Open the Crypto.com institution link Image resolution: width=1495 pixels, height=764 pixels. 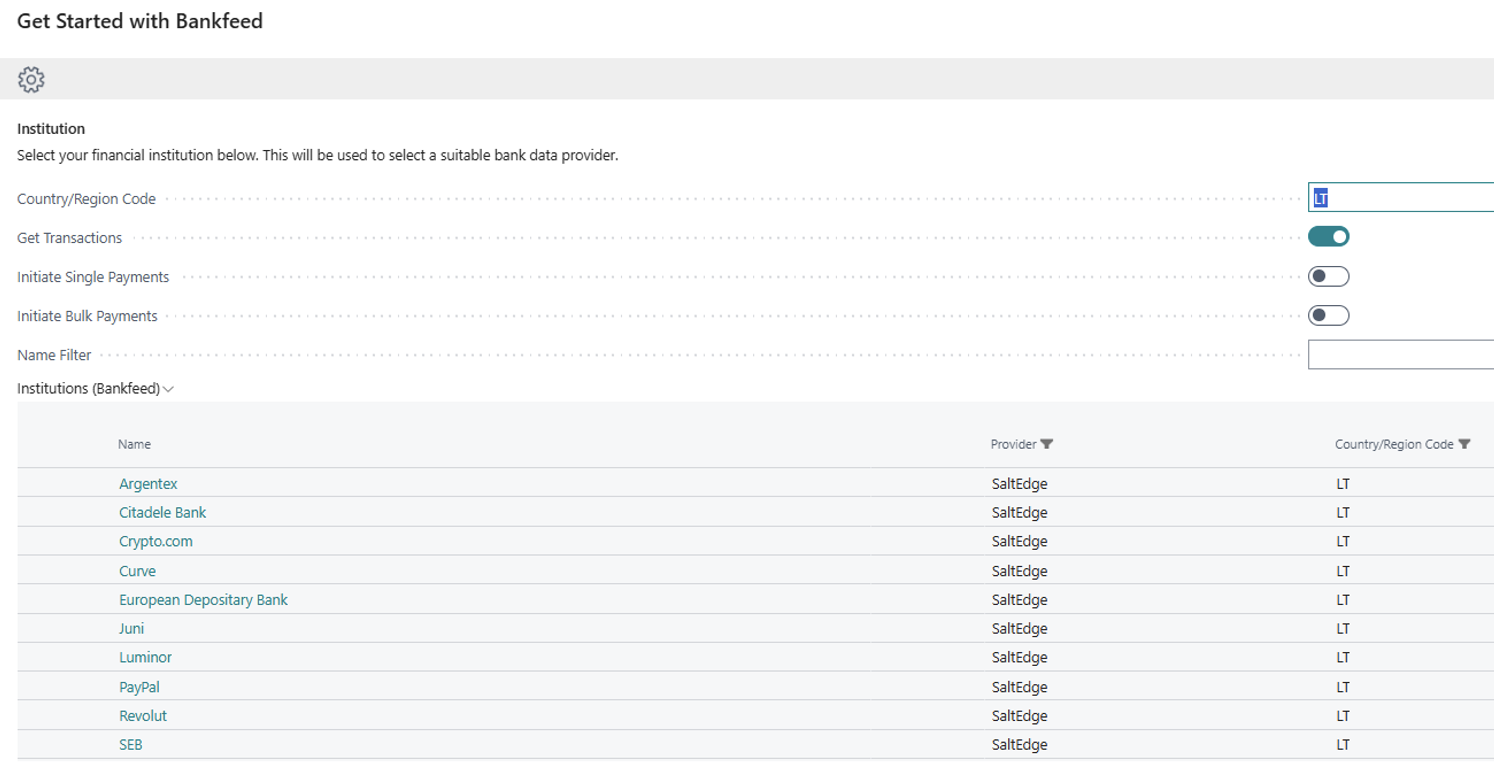[x=156, y=542]
